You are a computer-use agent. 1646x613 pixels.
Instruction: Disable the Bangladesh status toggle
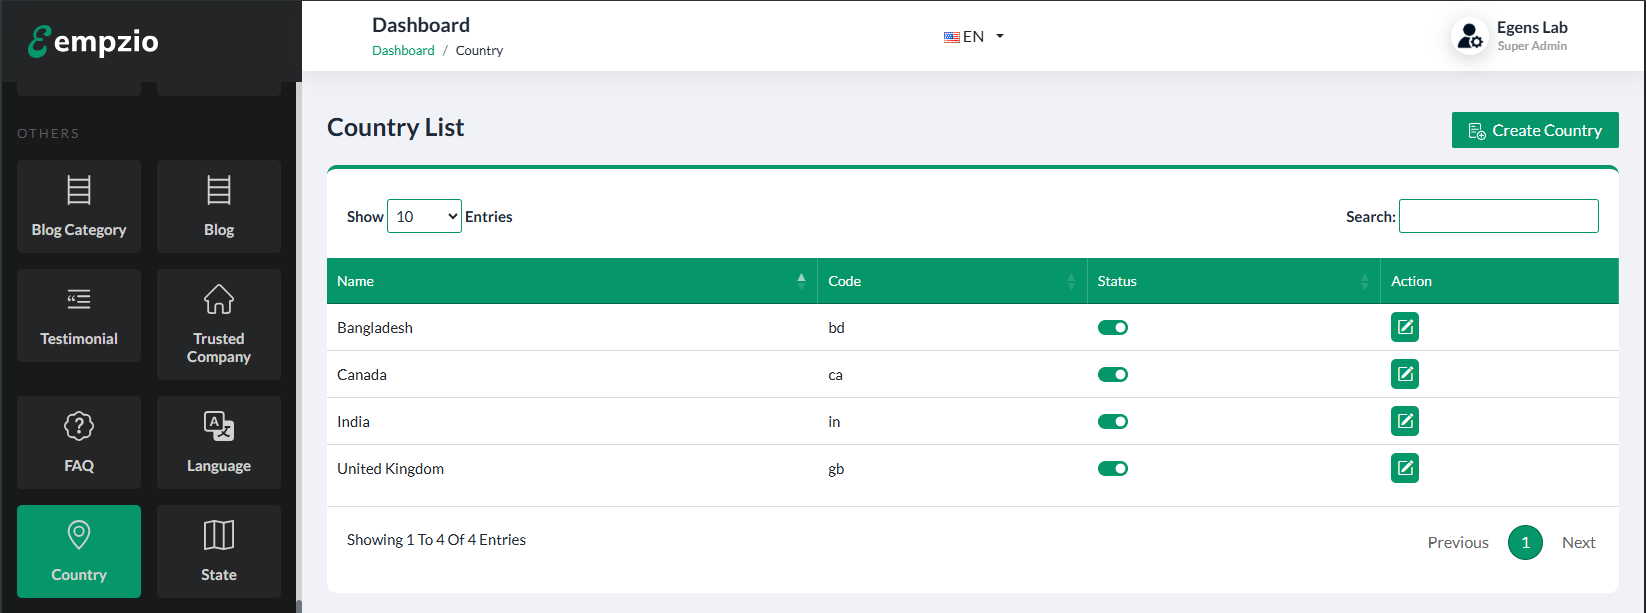(1112, 327)
